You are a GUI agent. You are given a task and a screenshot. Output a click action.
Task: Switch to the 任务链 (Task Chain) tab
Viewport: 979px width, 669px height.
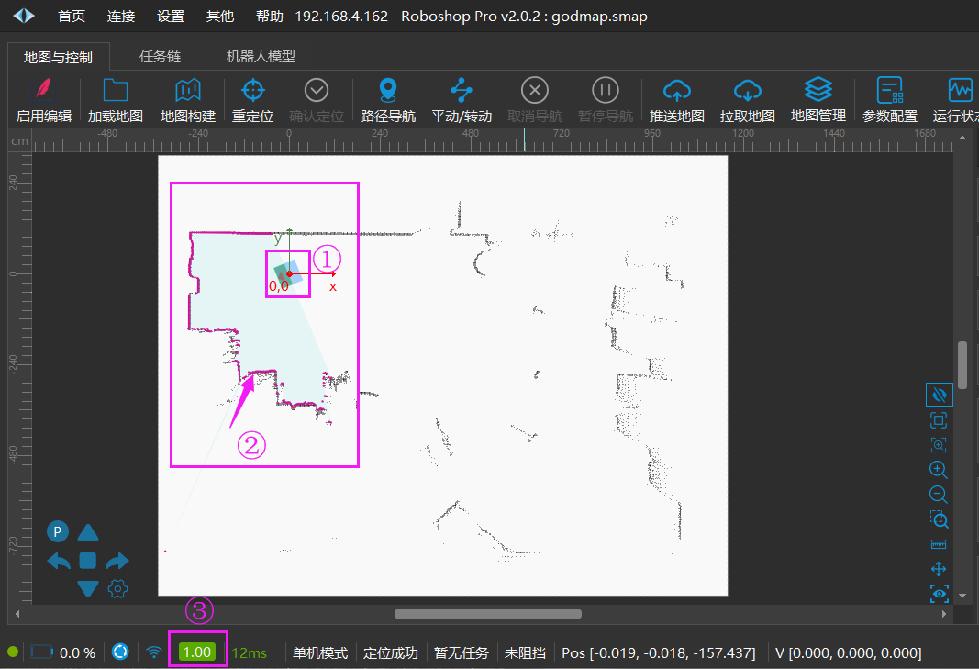159,56
